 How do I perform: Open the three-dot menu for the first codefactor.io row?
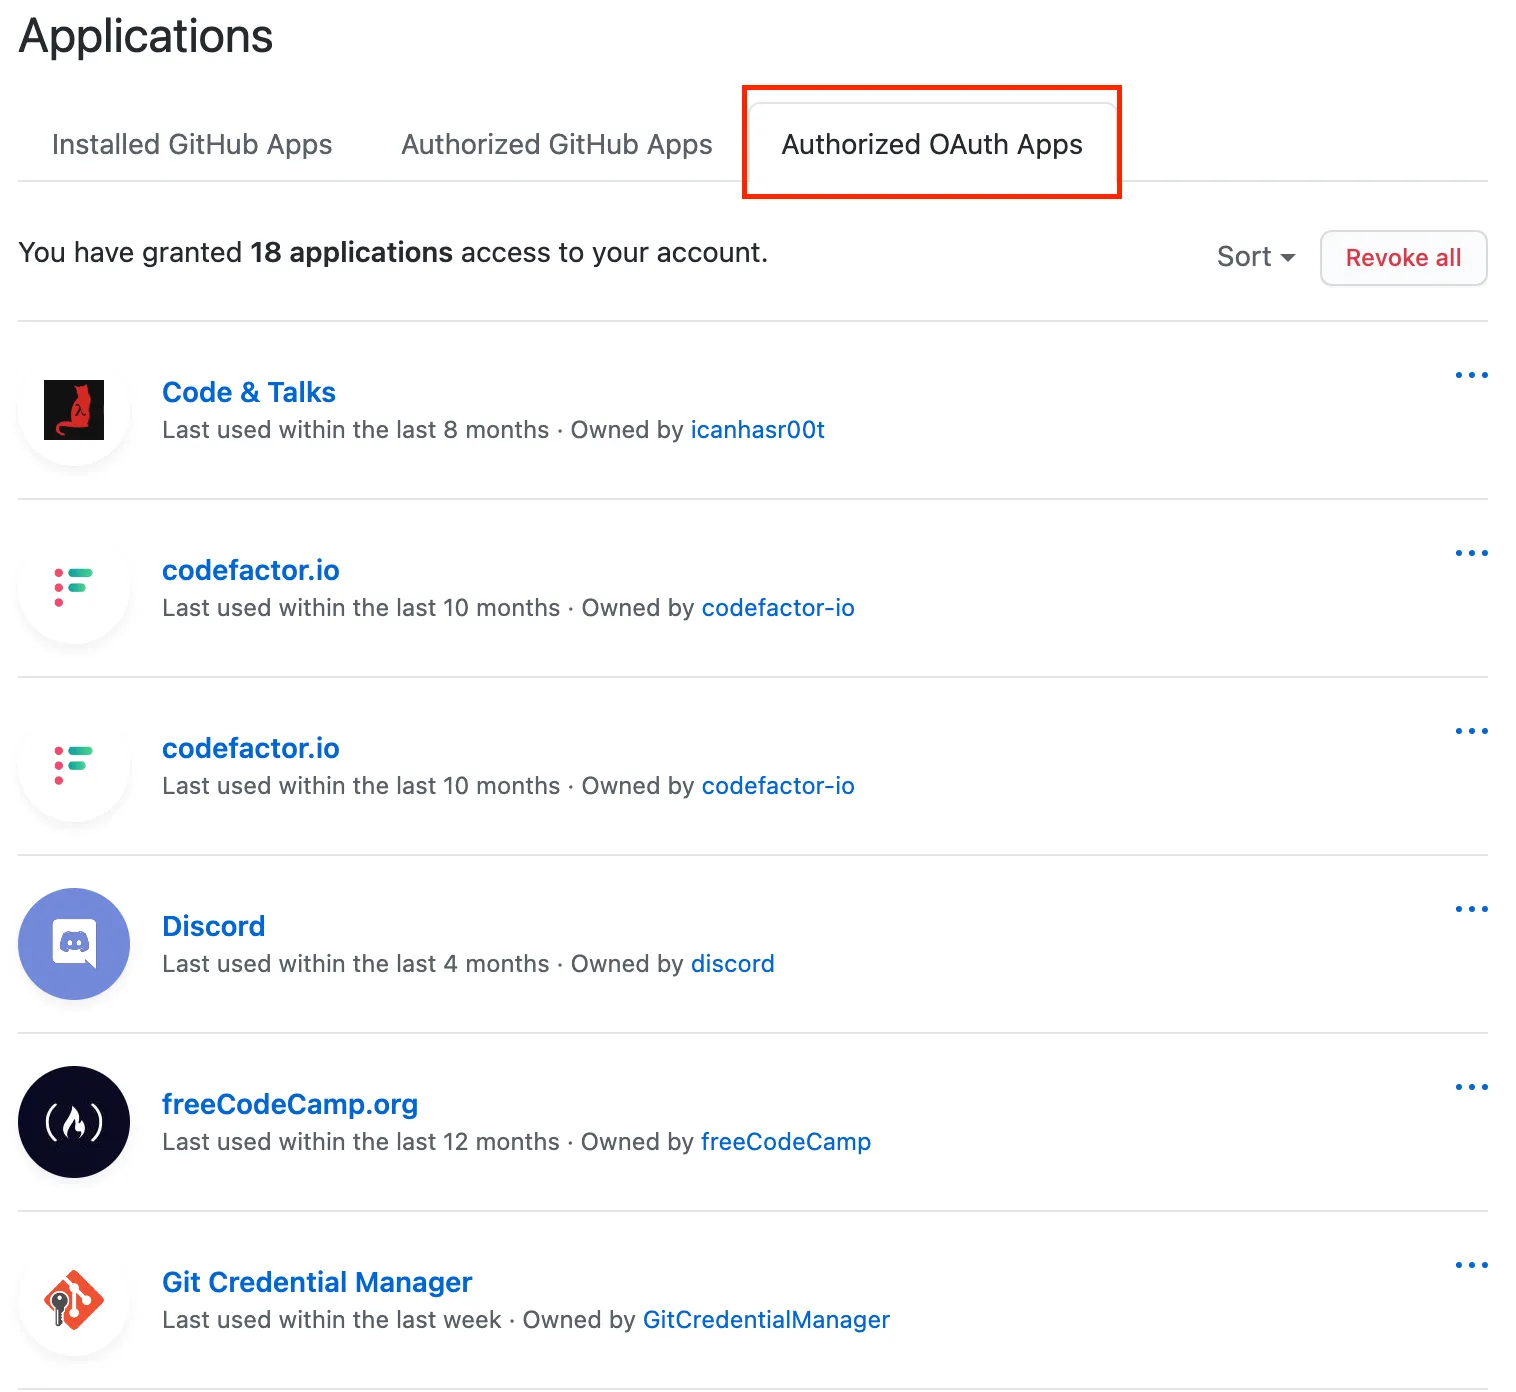coord(1471,553)
